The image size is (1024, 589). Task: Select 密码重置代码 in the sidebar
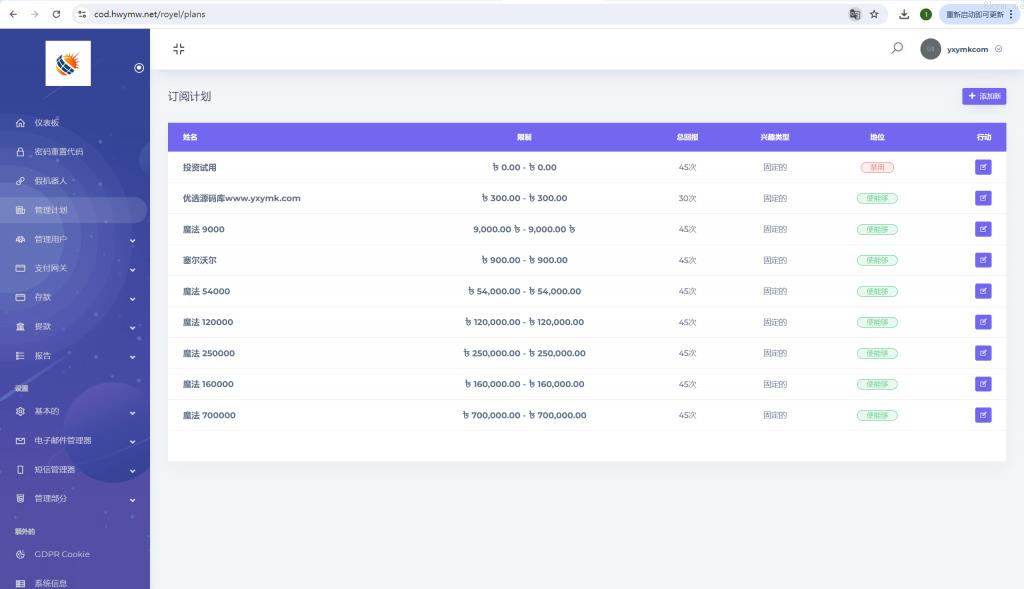coord(58,152)
